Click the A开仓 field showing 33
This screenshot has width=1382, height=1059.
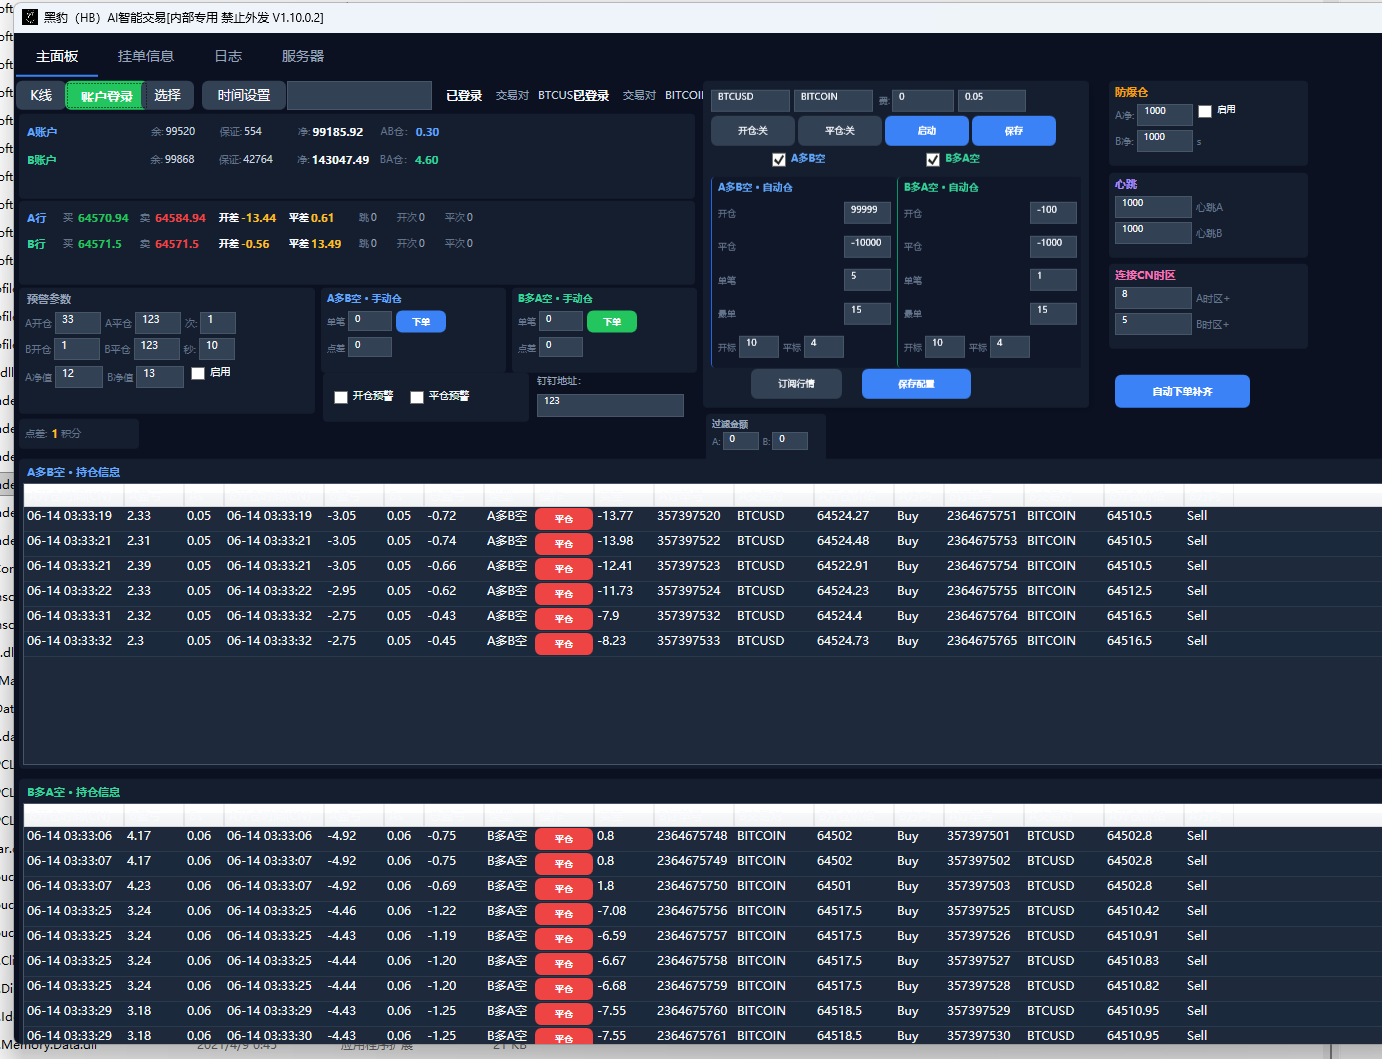[x=78, y=323]
